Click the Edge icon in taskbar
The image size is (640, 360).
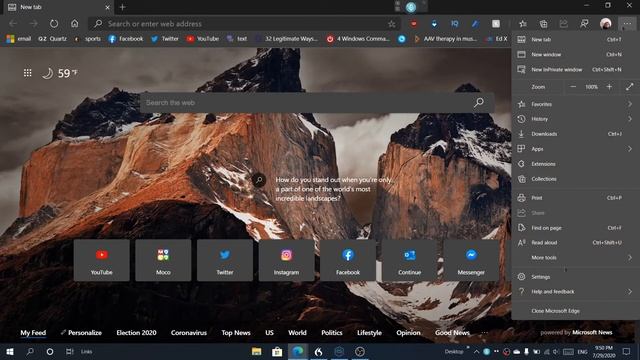(298, 351)
